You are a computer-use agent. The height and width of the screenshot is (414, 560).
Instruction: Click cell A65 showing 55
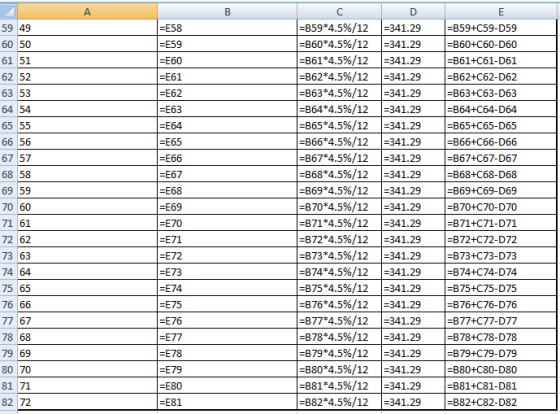[88, 126]
